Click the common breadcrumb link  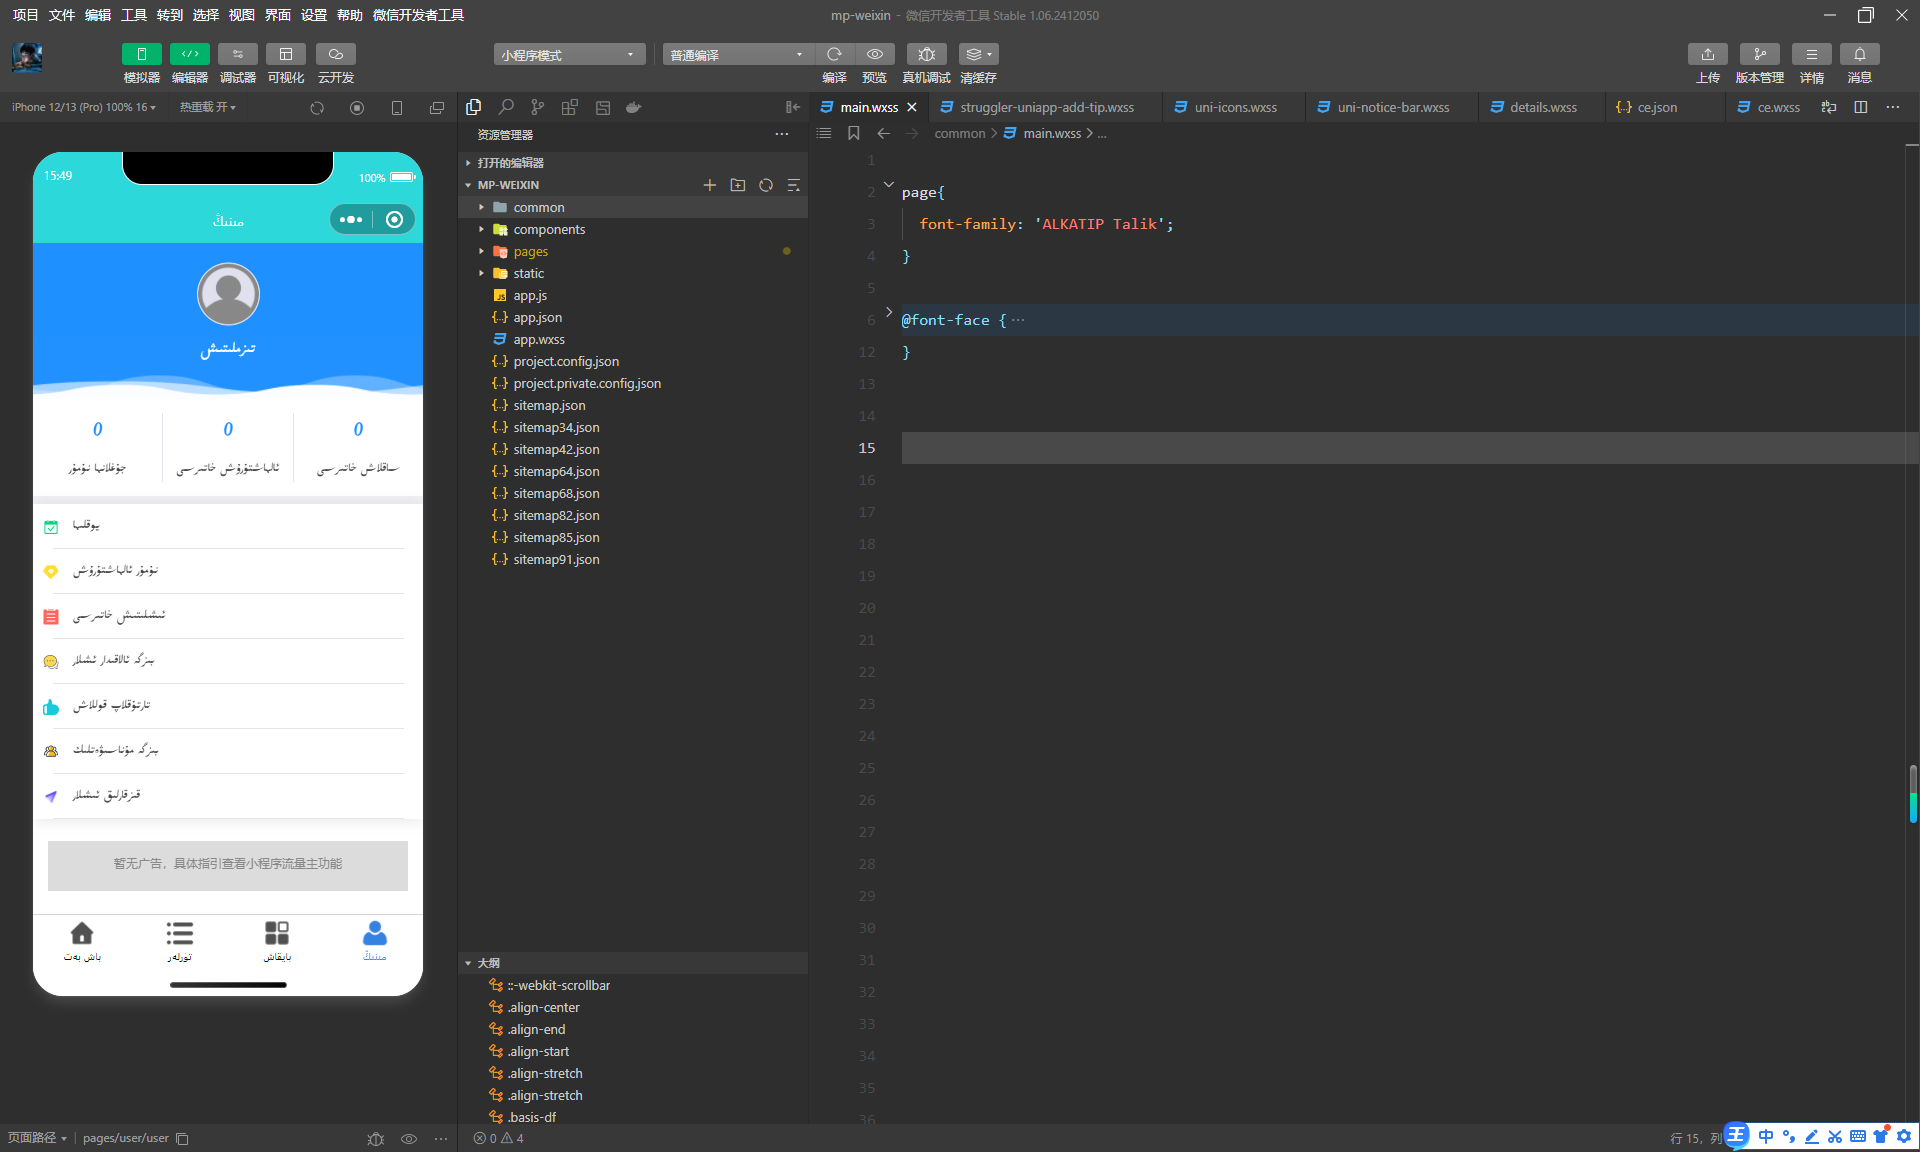(960, 133)
